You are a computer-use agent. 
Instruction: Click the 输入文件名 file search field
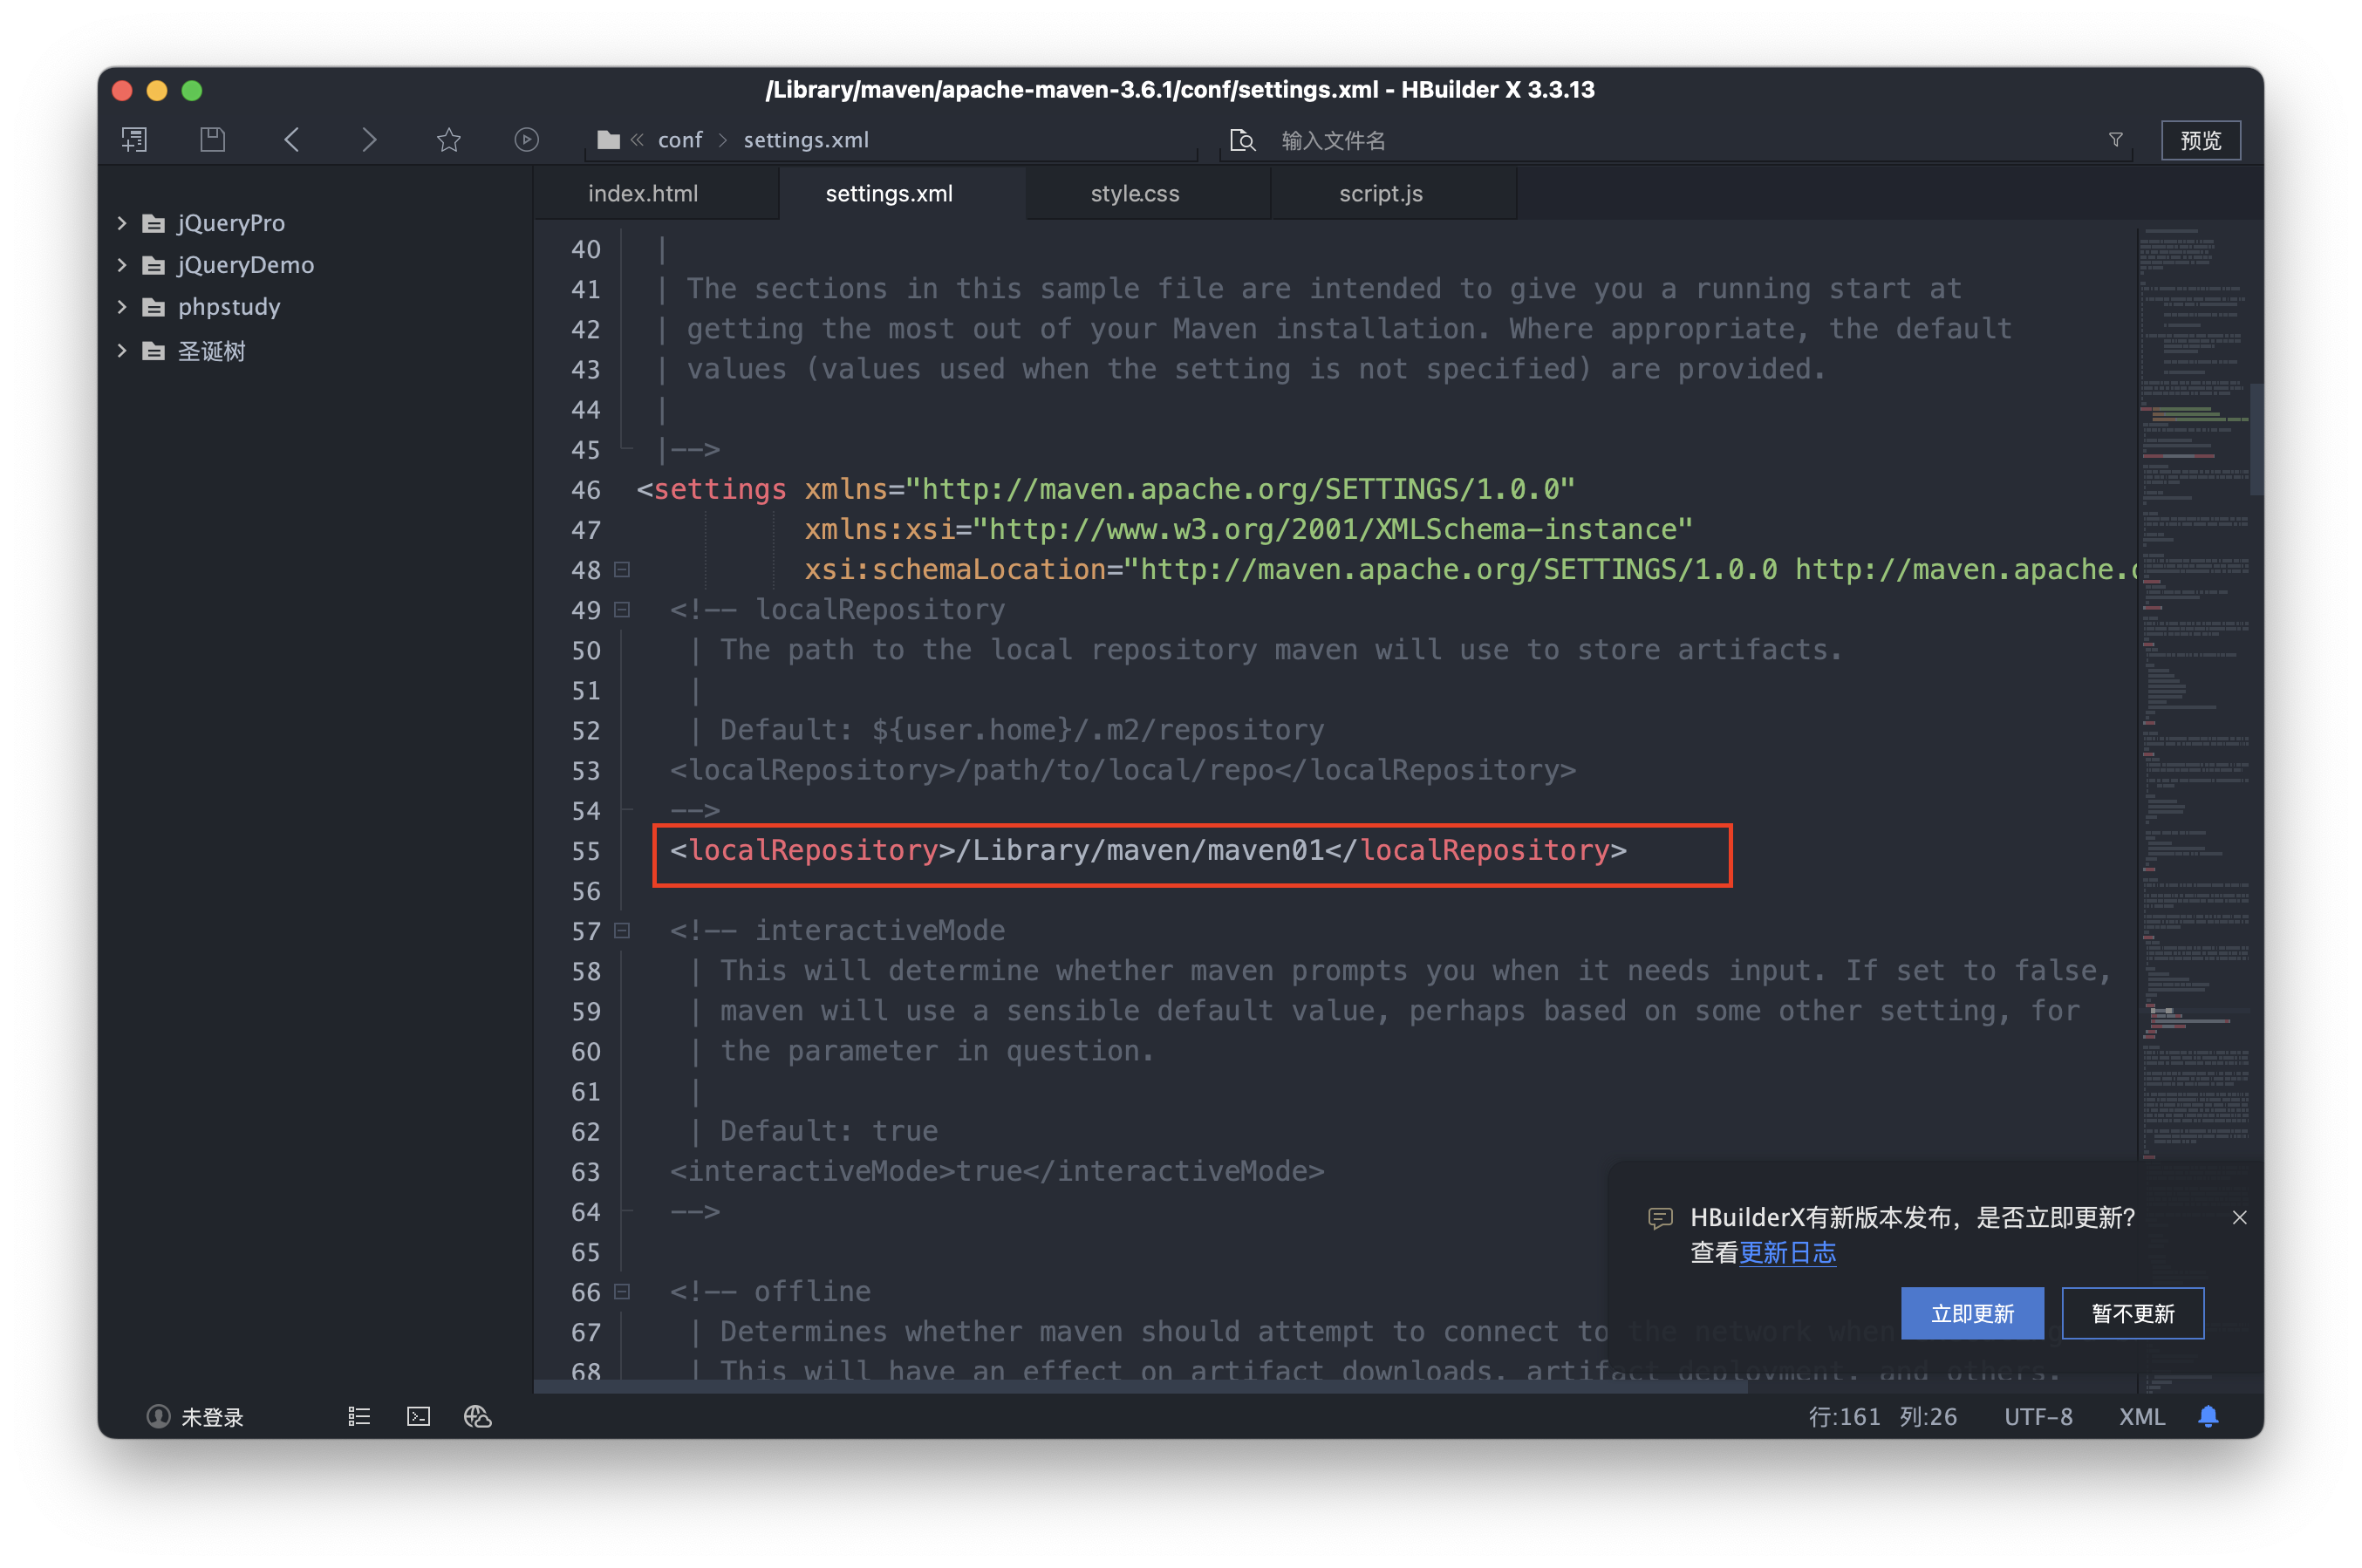pyautogui.click(x=1600, y=141)
